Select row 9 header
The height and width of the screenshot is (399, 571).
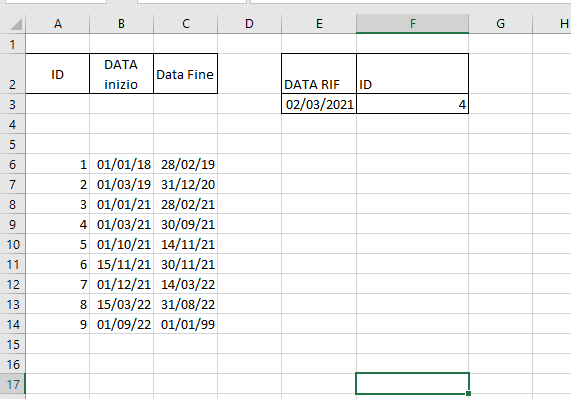[x=12, y=224]
